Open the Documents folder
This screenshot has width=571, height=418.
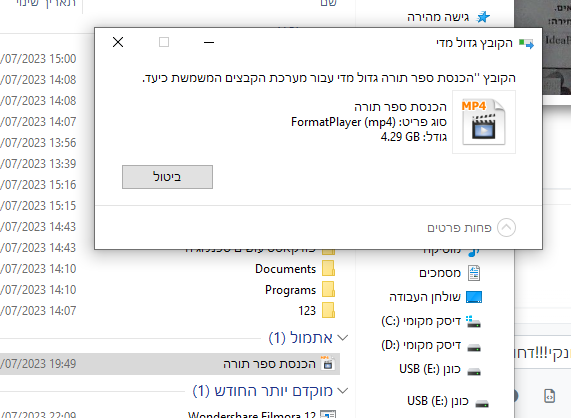pyautogui.click(x=295, y=269)
